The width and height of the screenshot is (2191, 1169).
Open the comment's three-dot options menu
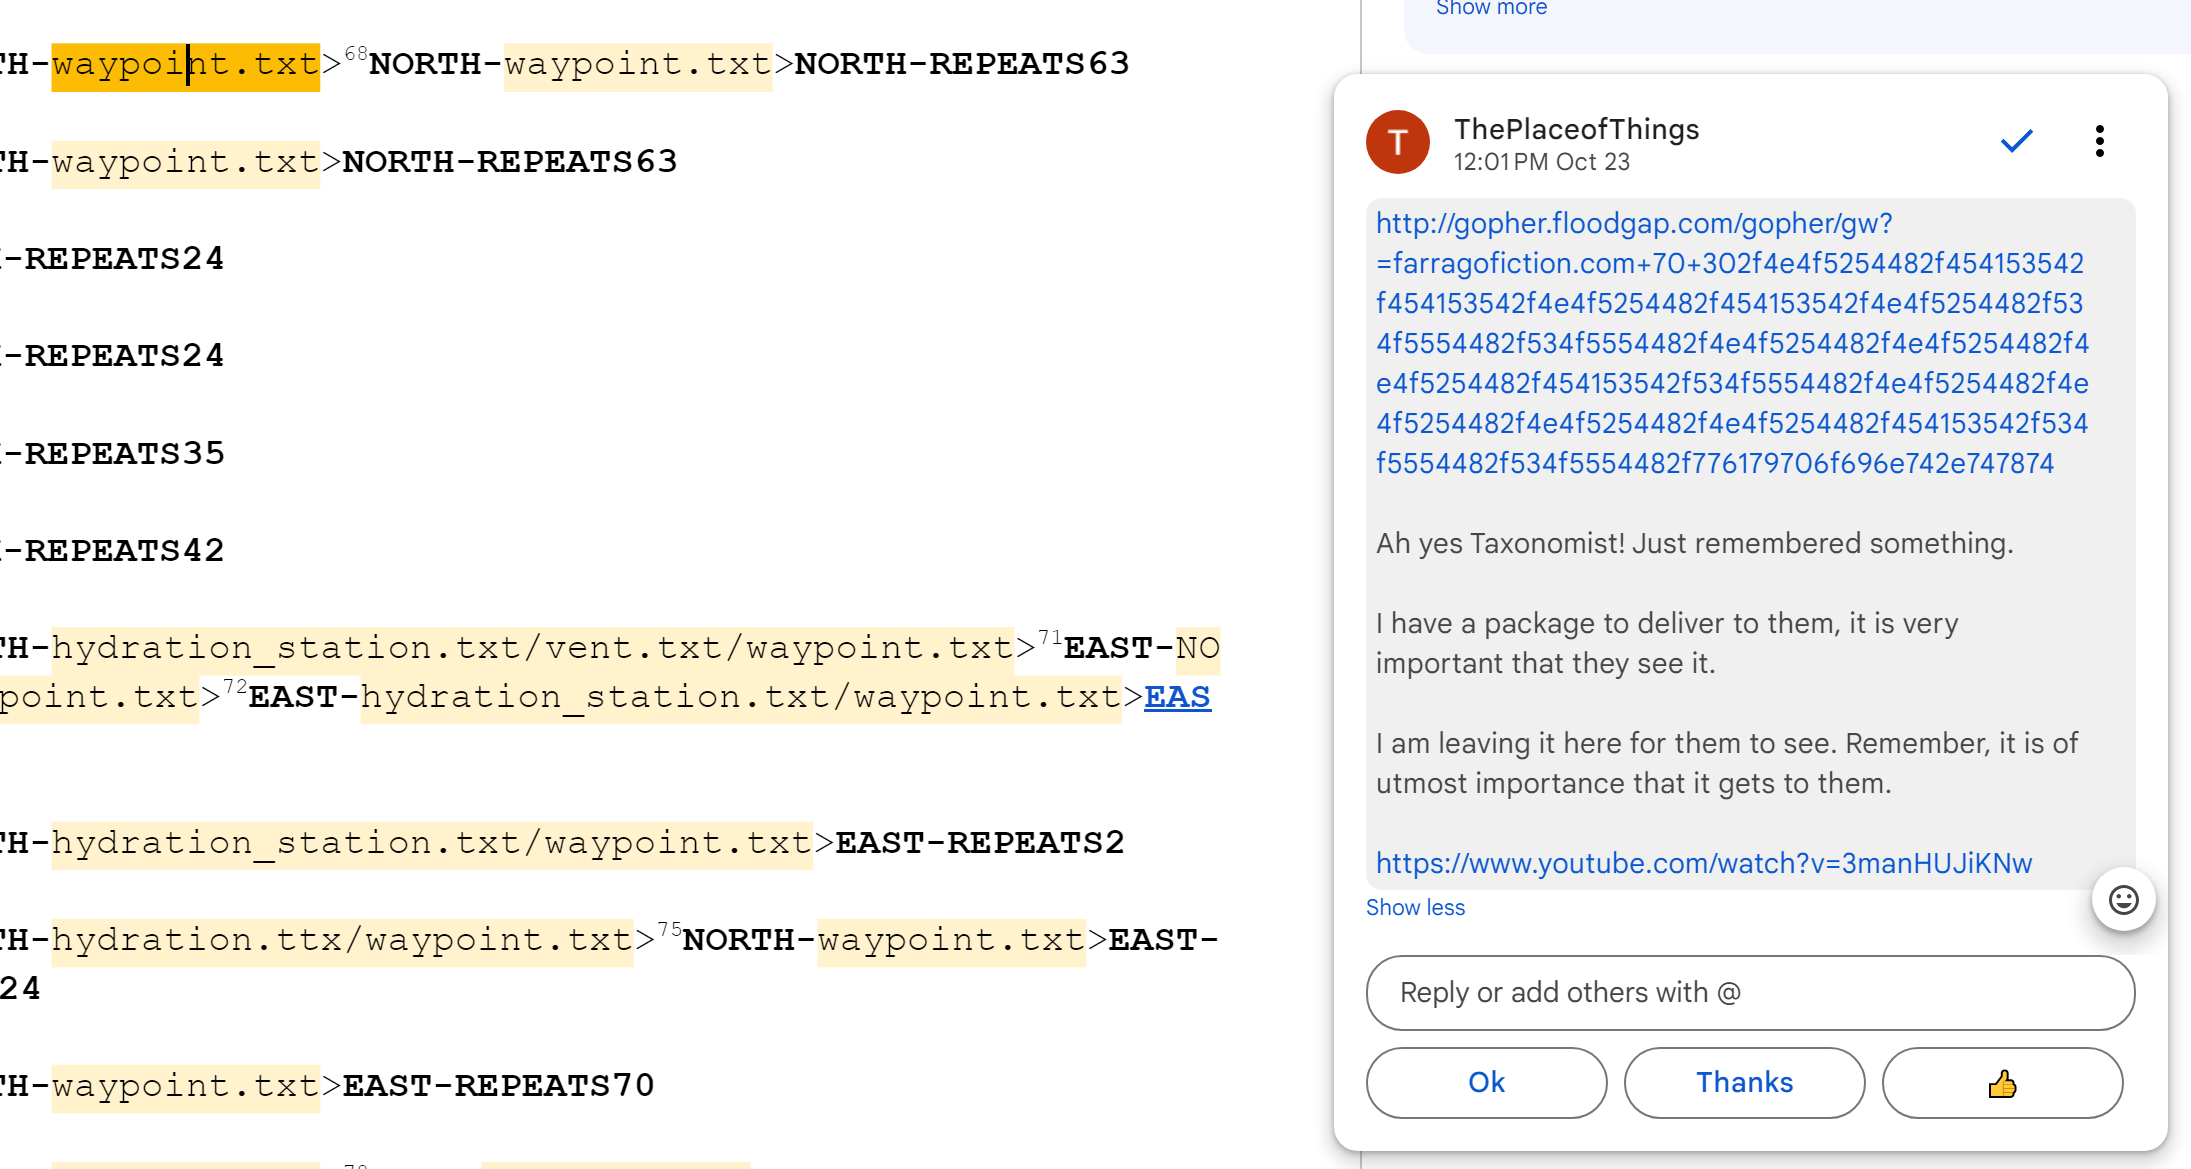[x=2099, y=141]
